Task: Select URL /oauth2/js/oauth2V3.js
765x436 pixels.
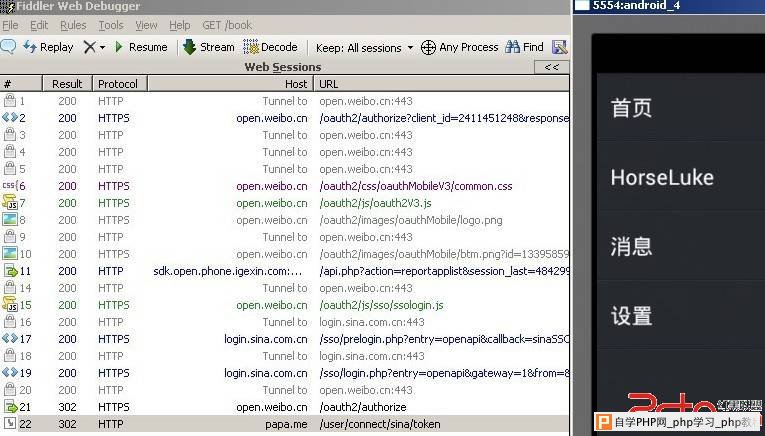Action: (375, 203)
